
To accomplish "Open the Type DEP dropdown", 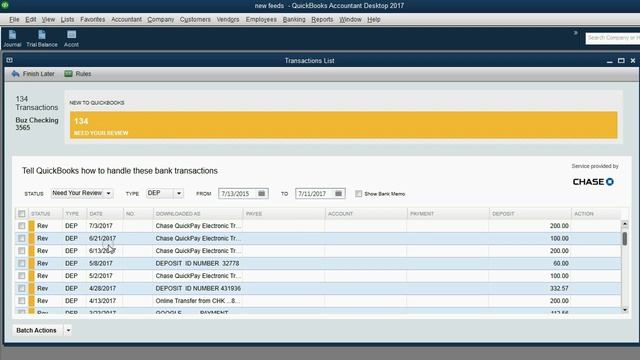I will pos(165,193).
